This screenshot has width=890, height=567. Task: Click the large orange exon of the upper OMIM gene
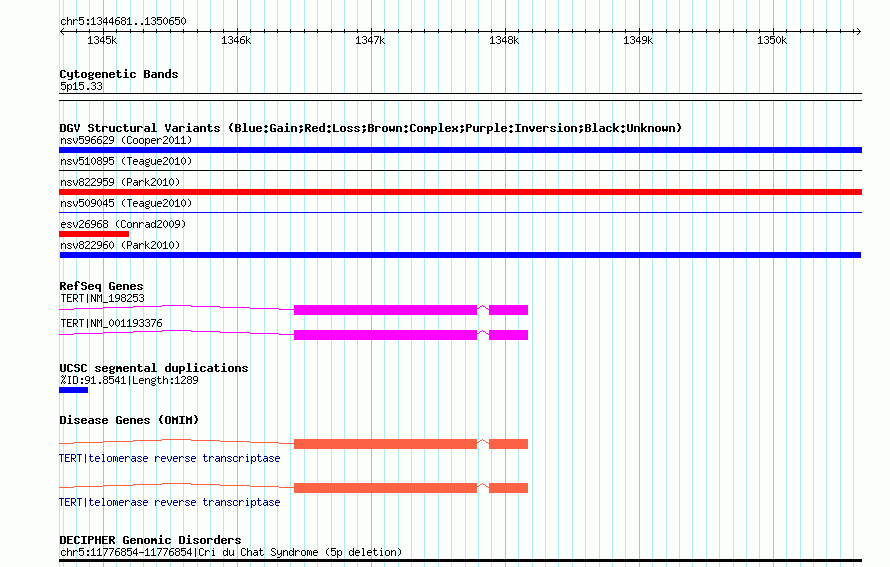(385, 444)
